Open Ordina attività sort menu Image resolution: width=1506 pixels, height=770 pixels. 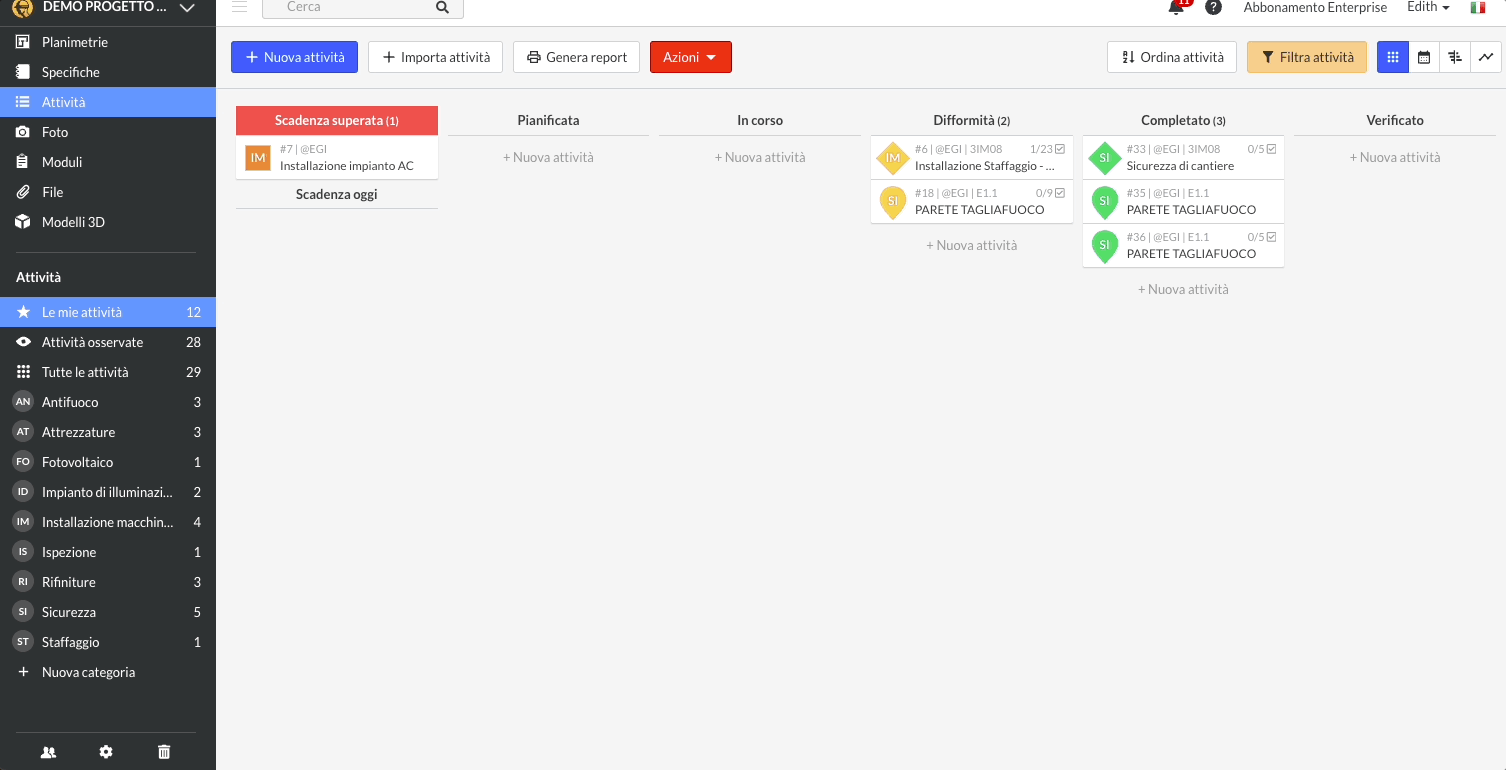click(1172, 57)
